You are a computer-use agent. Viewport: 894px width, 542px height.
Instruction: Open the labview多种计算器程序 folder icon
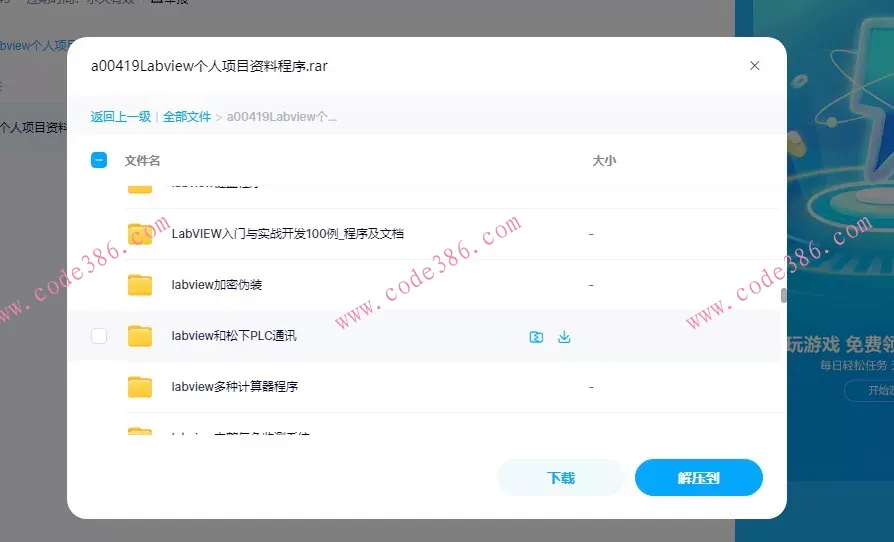point(140,387)
